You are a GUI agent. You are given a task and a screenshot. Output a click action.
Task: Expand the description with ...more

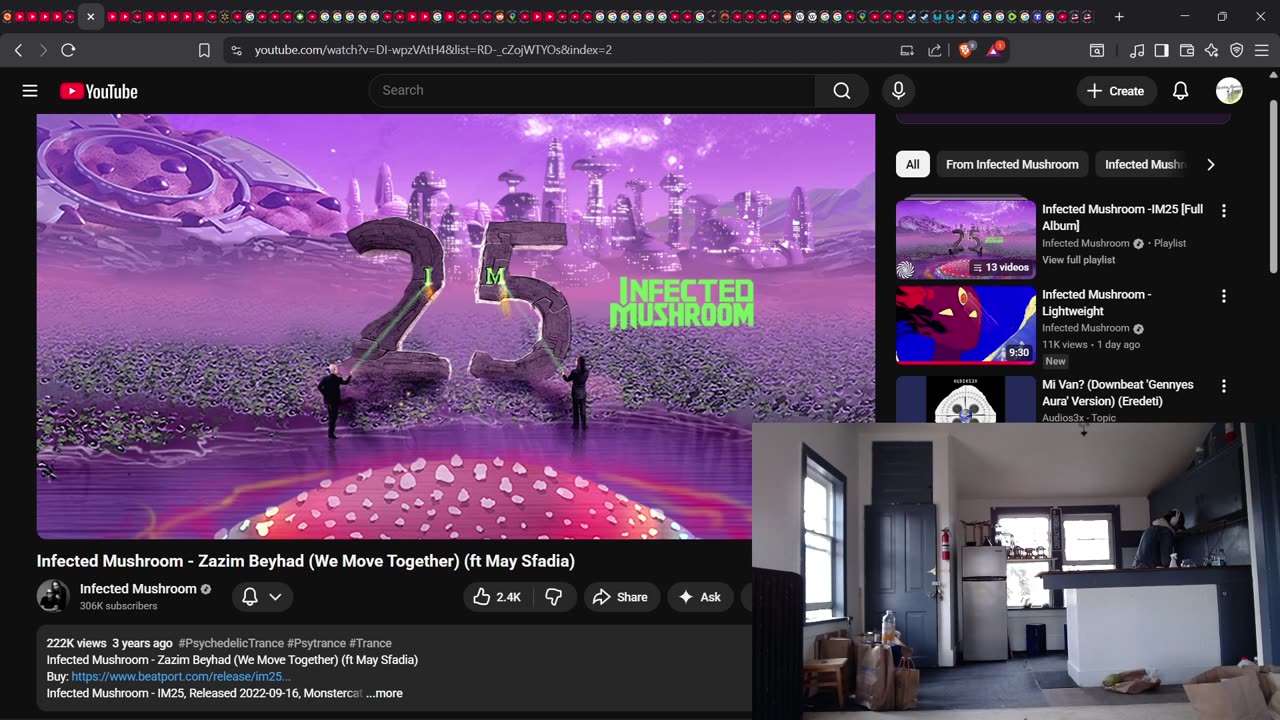click(x=384, y=693)
